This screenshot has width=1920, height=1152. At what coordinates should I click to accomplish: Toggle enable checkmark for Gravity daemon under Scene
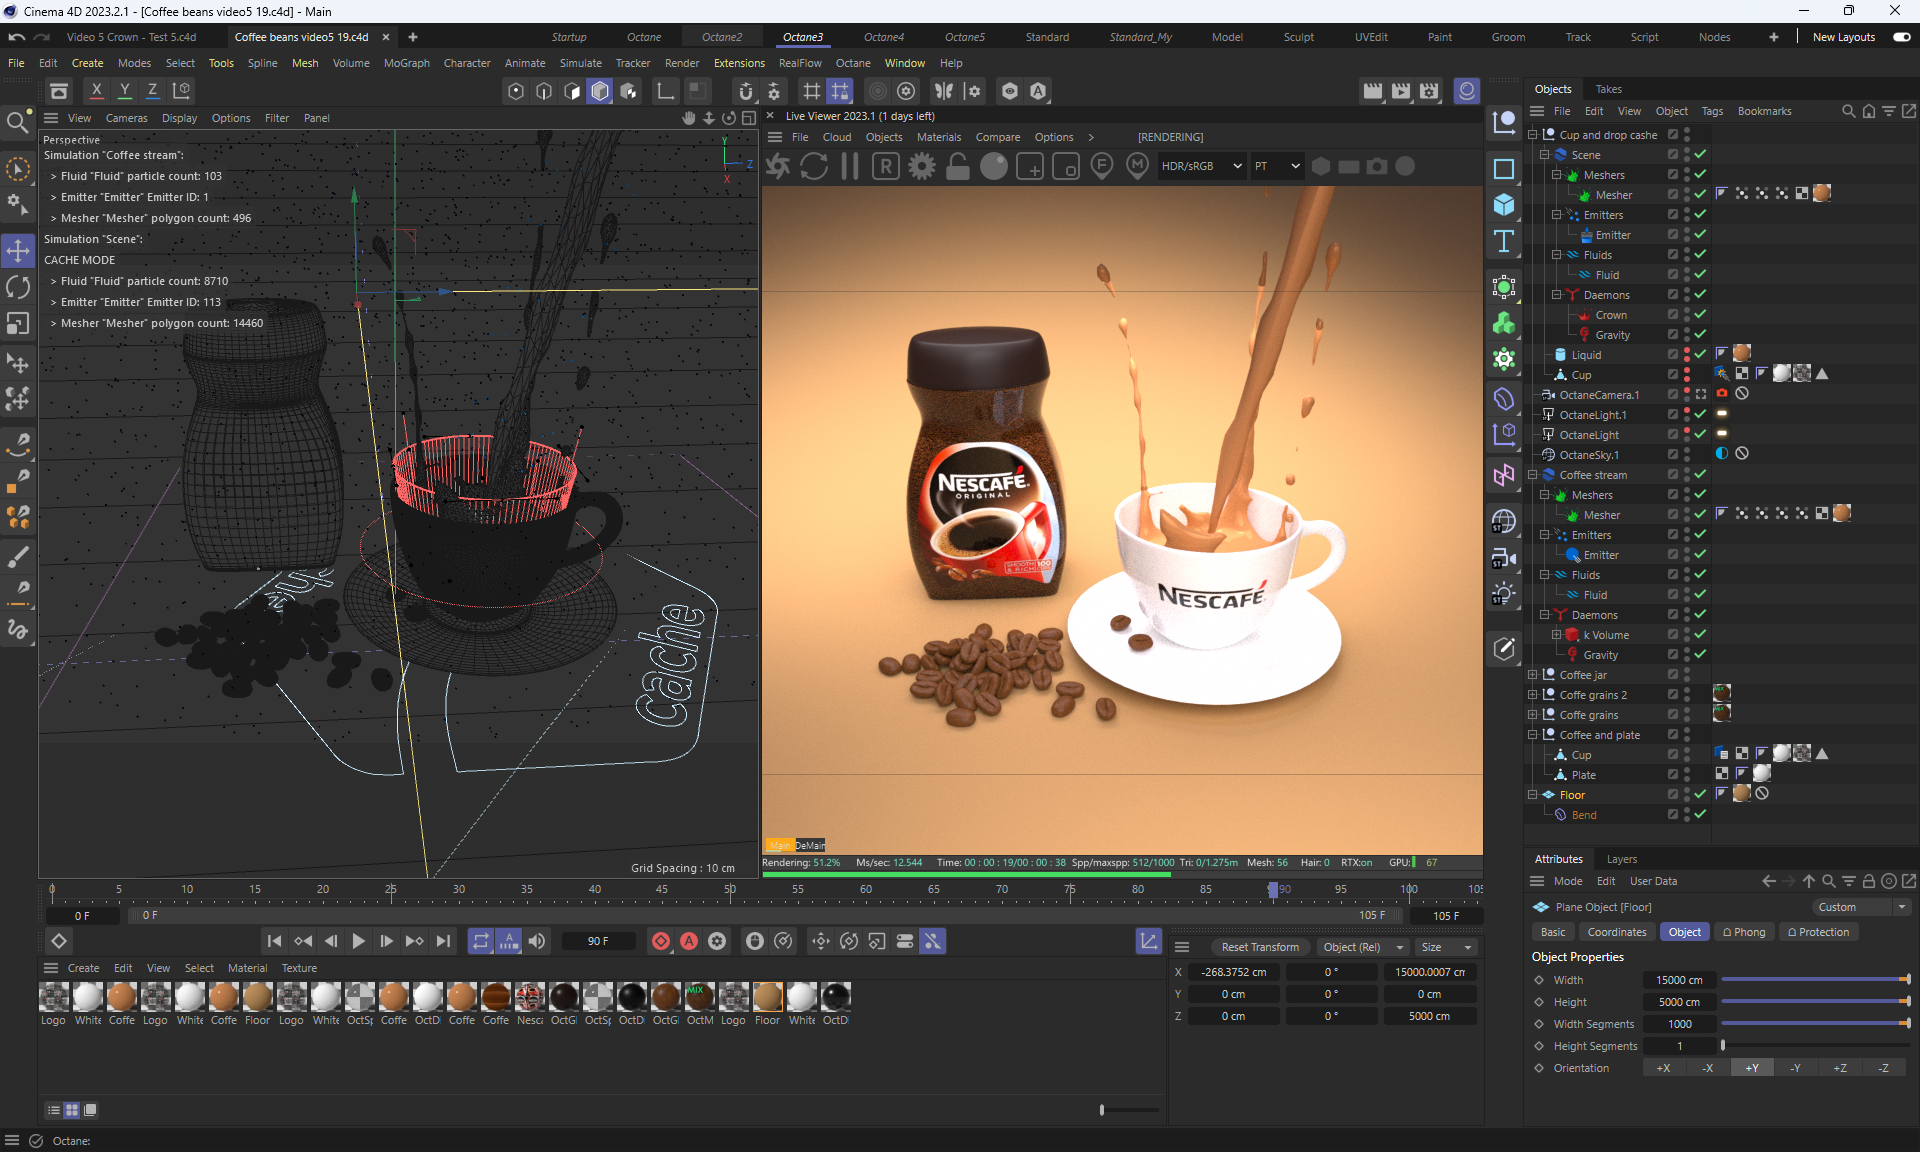1700,334
